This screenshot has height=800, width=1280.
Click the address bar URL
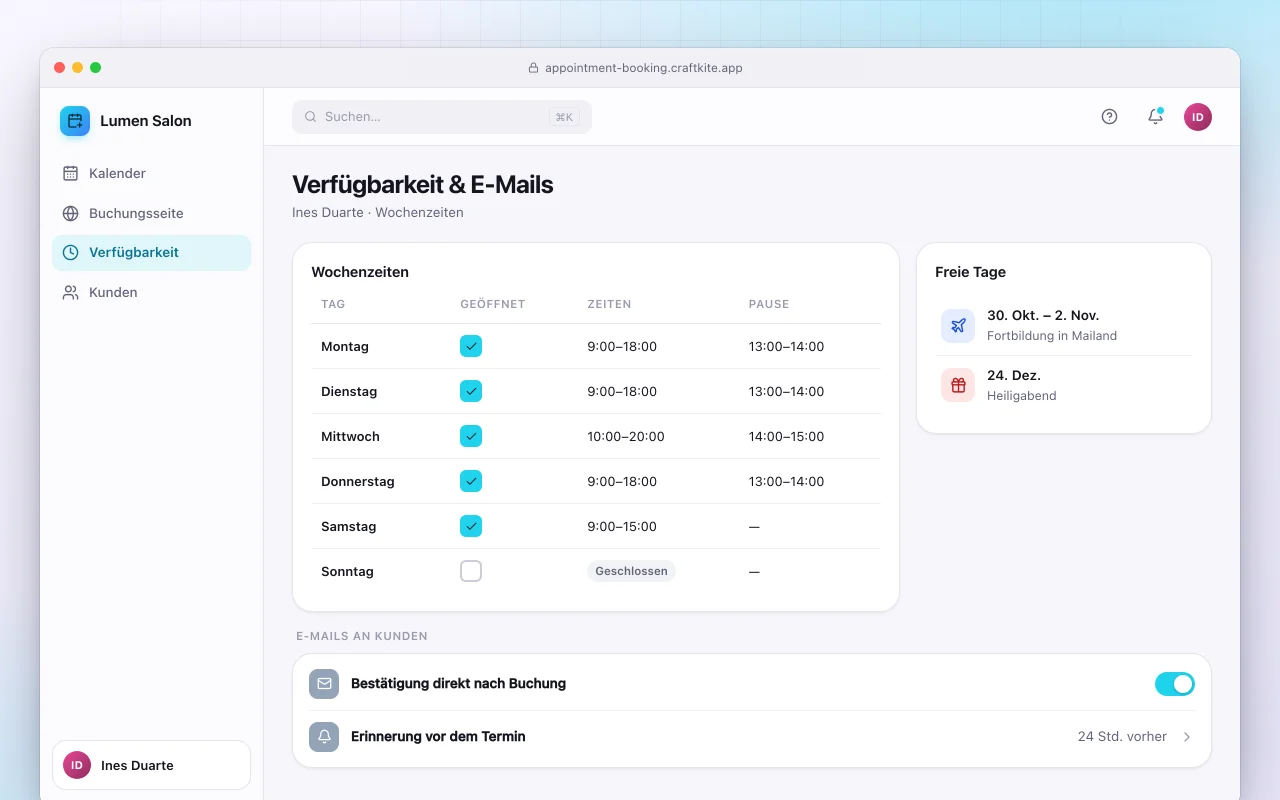point(644,68)
